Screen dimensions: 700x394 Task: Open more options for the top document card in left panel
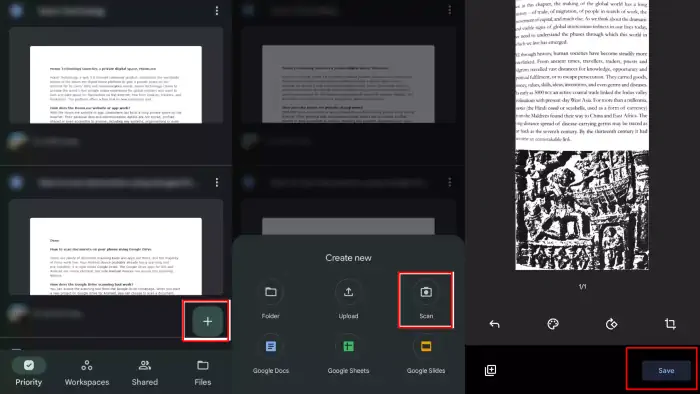click(217, 11)
